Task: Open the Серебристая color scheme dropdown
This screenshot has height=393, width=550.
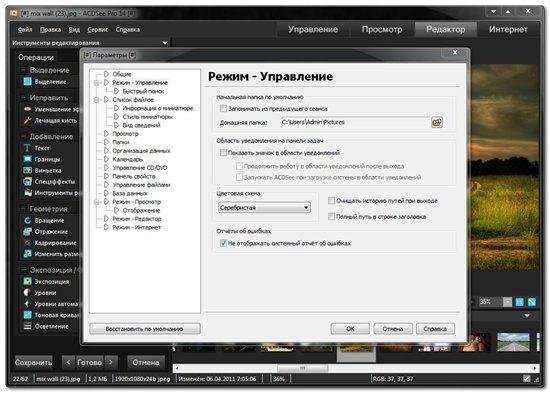Action: 264,207
